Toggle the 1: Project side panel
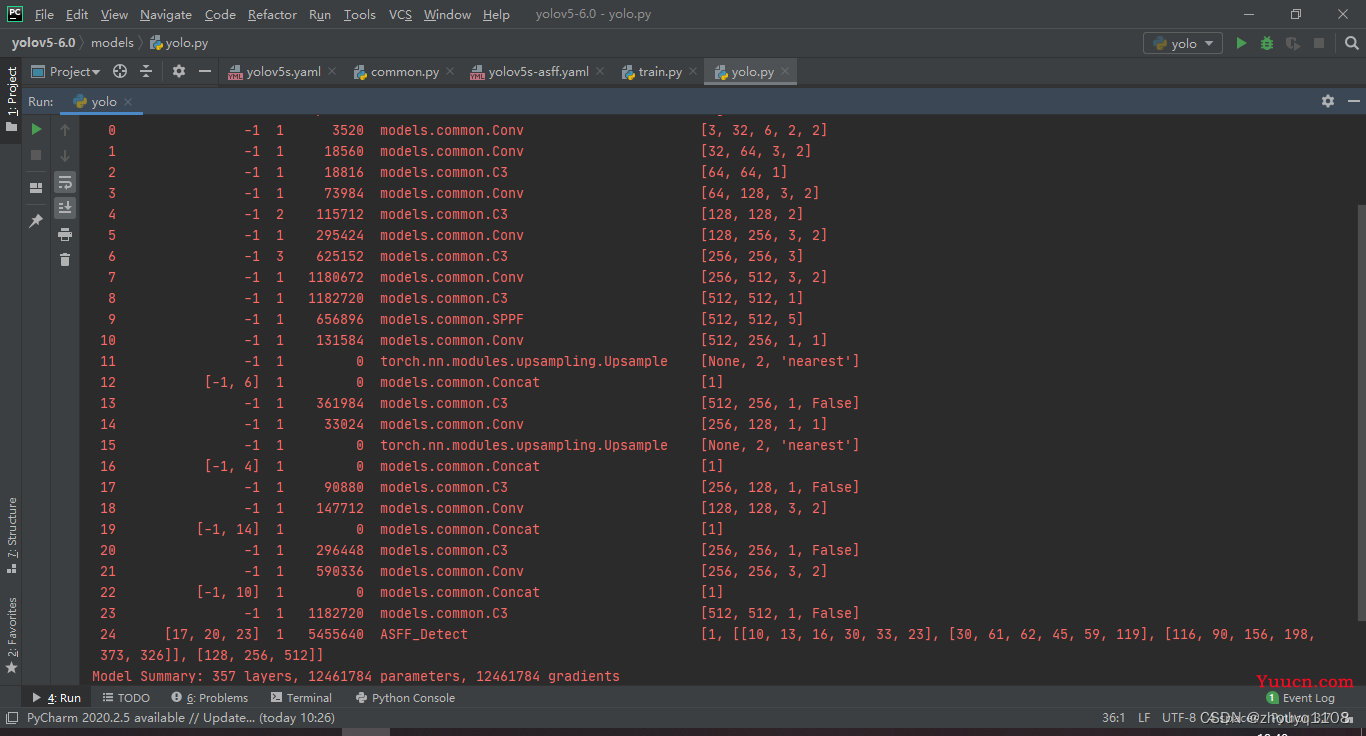The image size is (1366, 736). [x=11, y=99]
